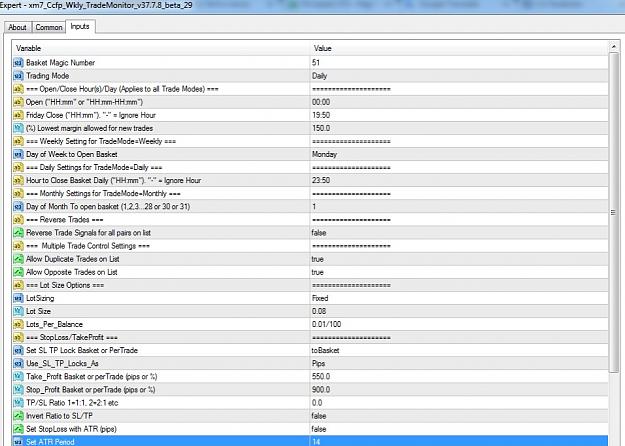Select the Multiple Trade Control Settings row

310,246
